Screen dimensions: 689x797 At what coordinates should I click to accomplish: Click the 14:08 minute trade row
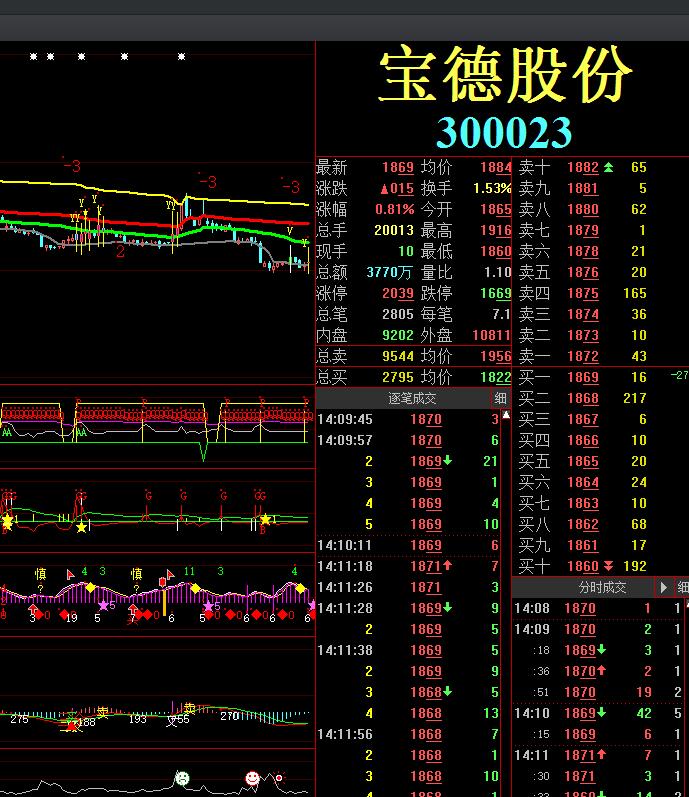pyautogui.click(x=599, y=608)
